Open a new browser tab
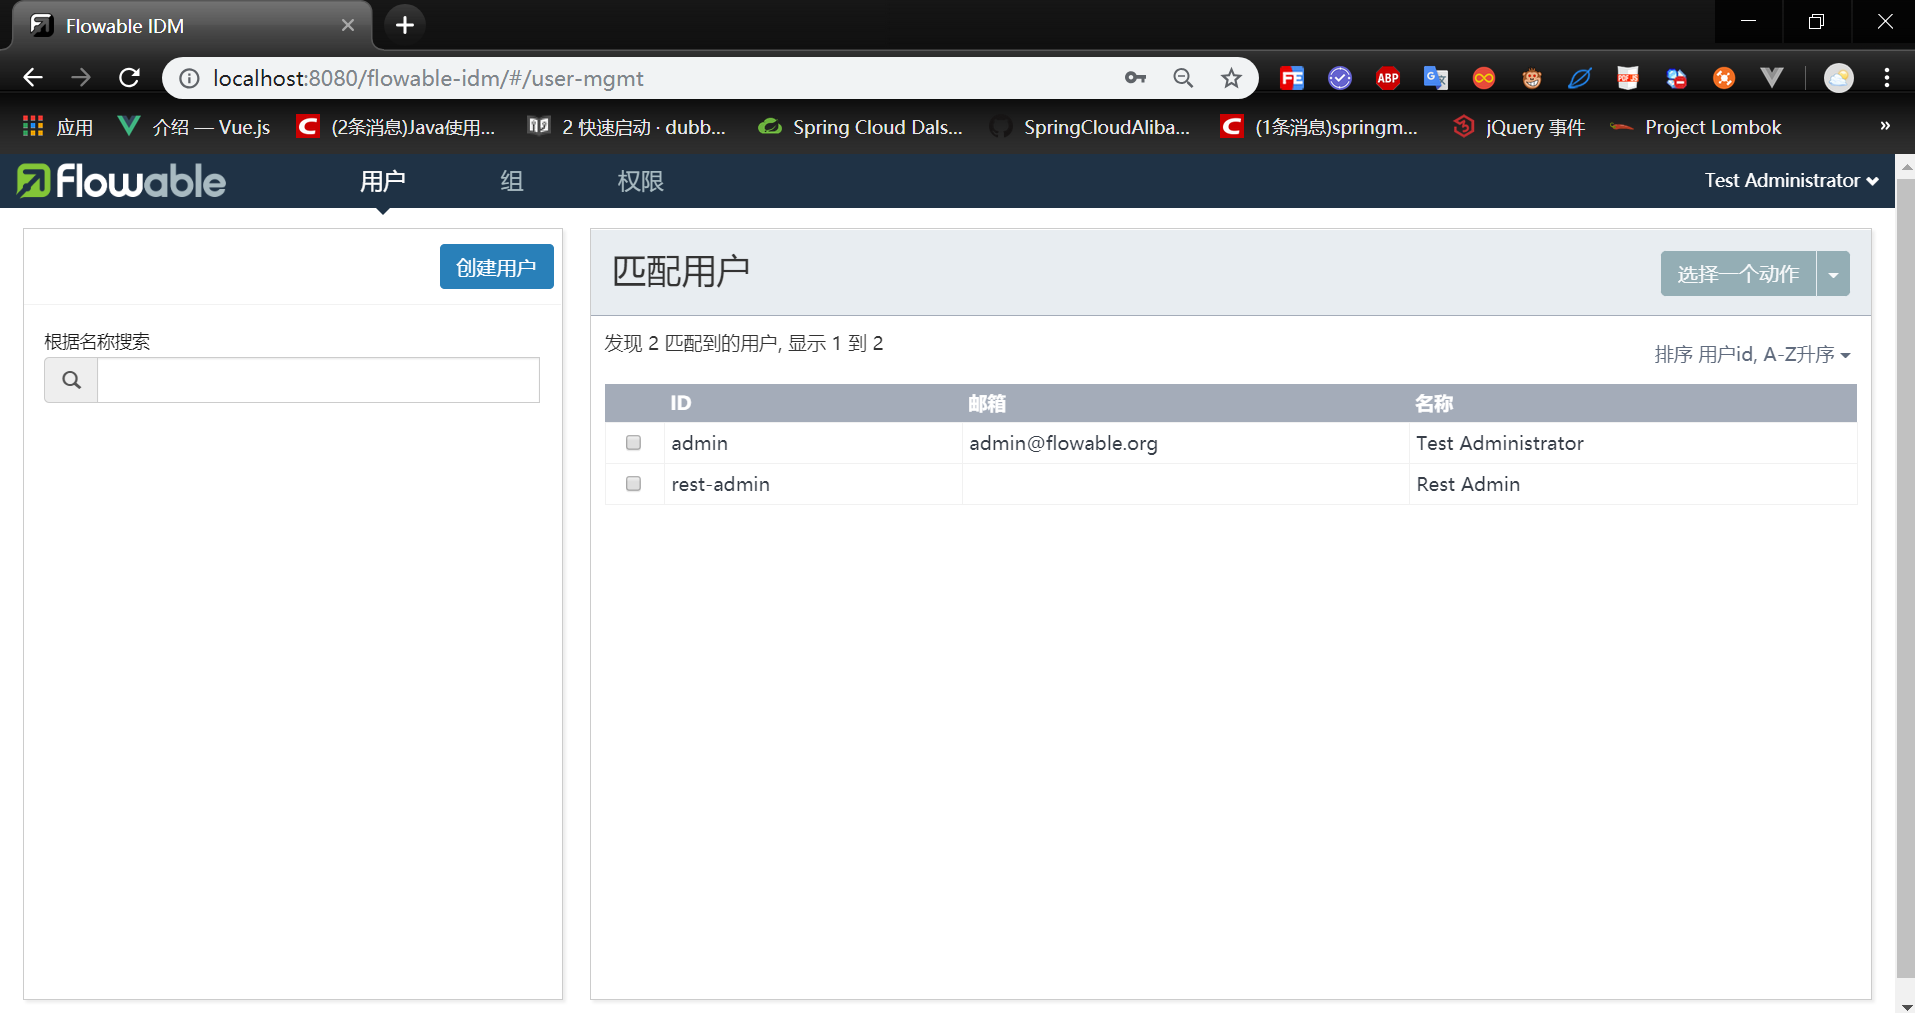This screenshot has height=1013, width=1915. point(405,25)
